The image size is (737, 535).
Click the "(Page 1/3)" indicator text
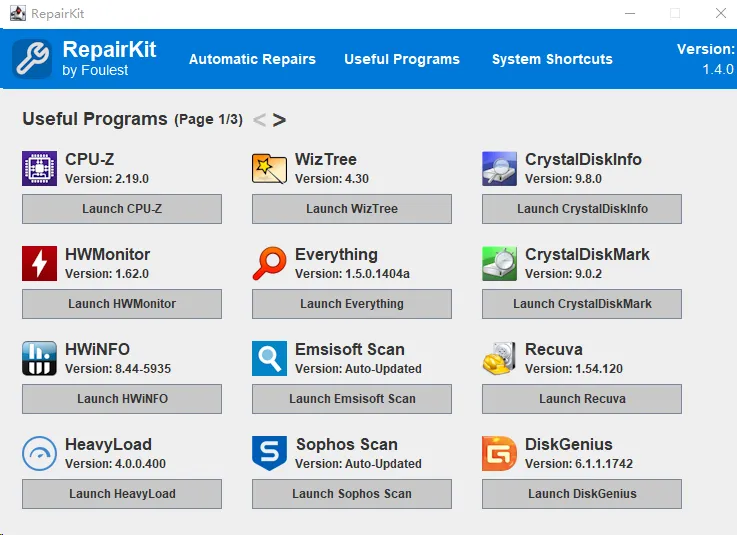pyautogui.click(x=209, y=119)
